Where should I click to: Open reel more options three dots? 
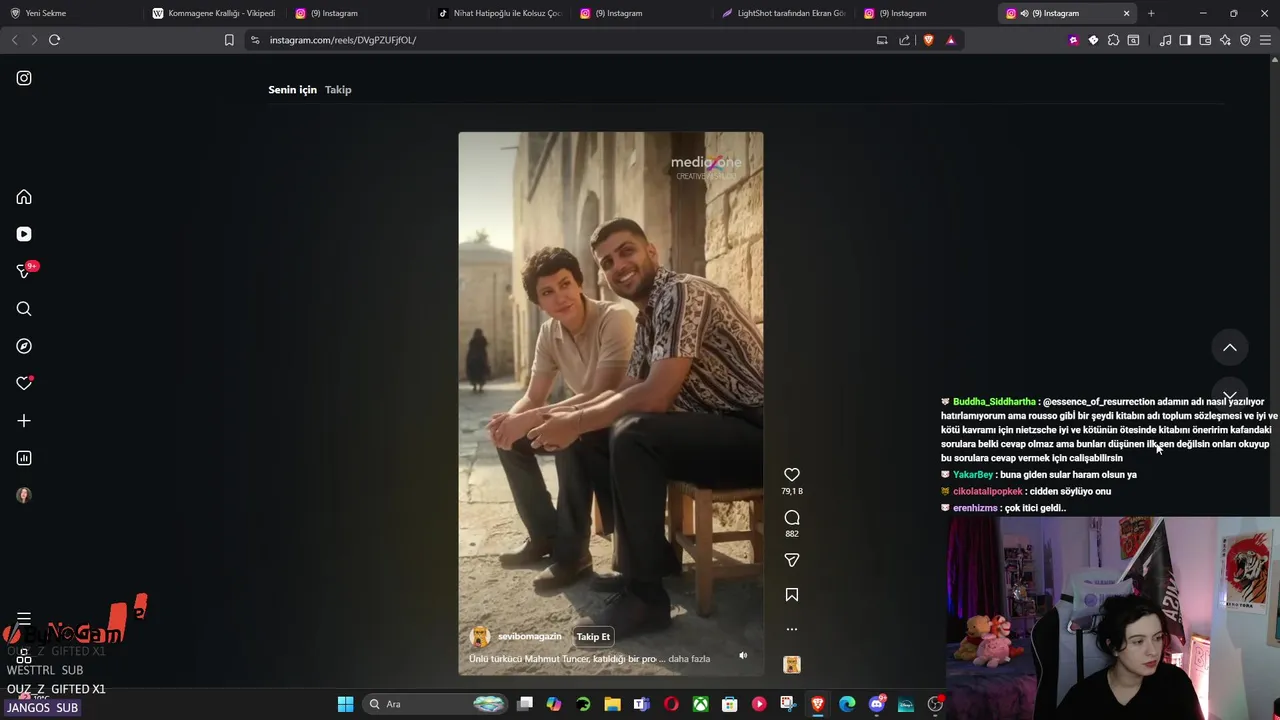[x=792, y=629]
